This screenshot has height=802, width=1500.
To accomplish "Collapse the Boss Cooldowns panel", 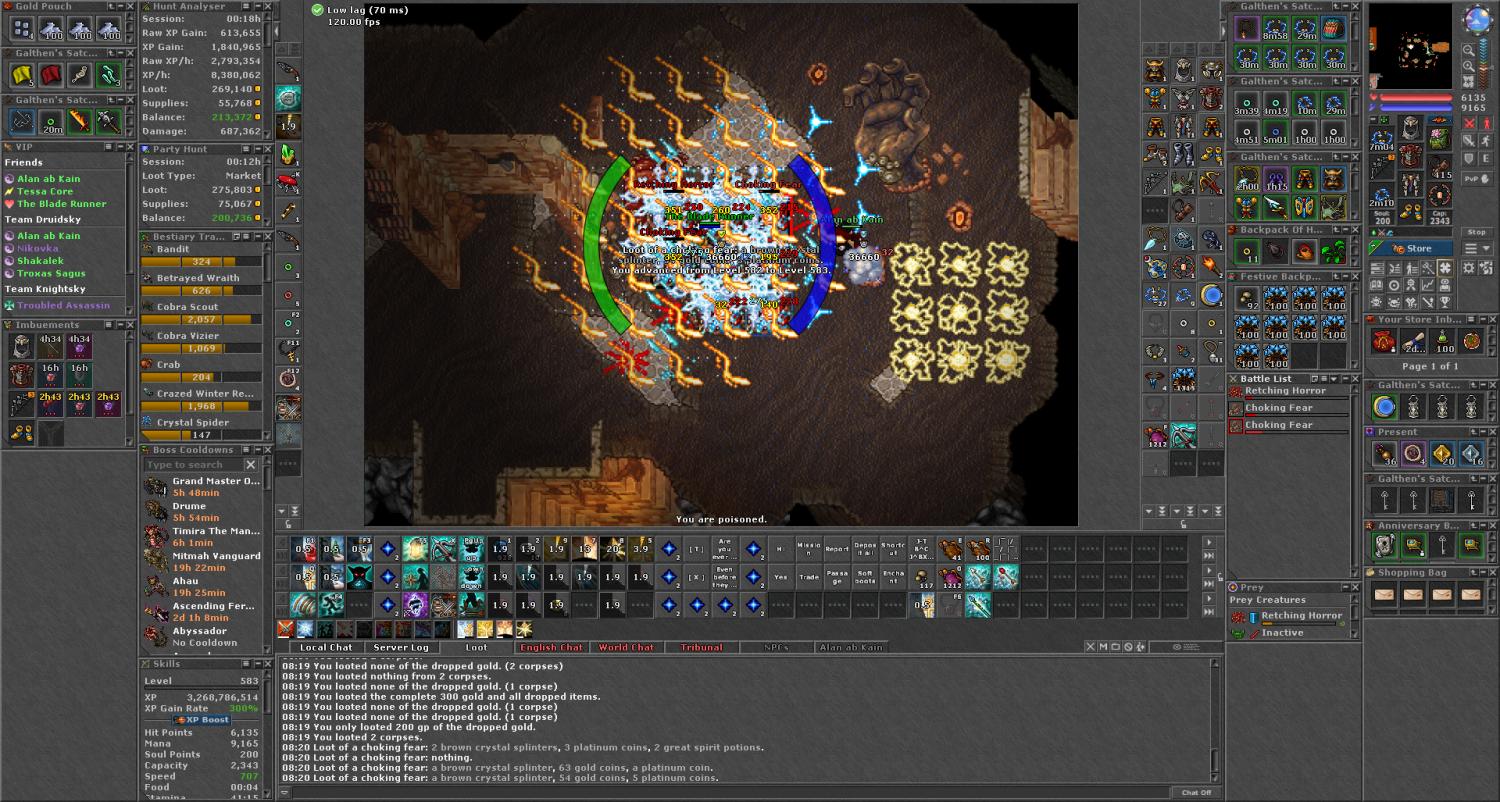I will point(258,450).
